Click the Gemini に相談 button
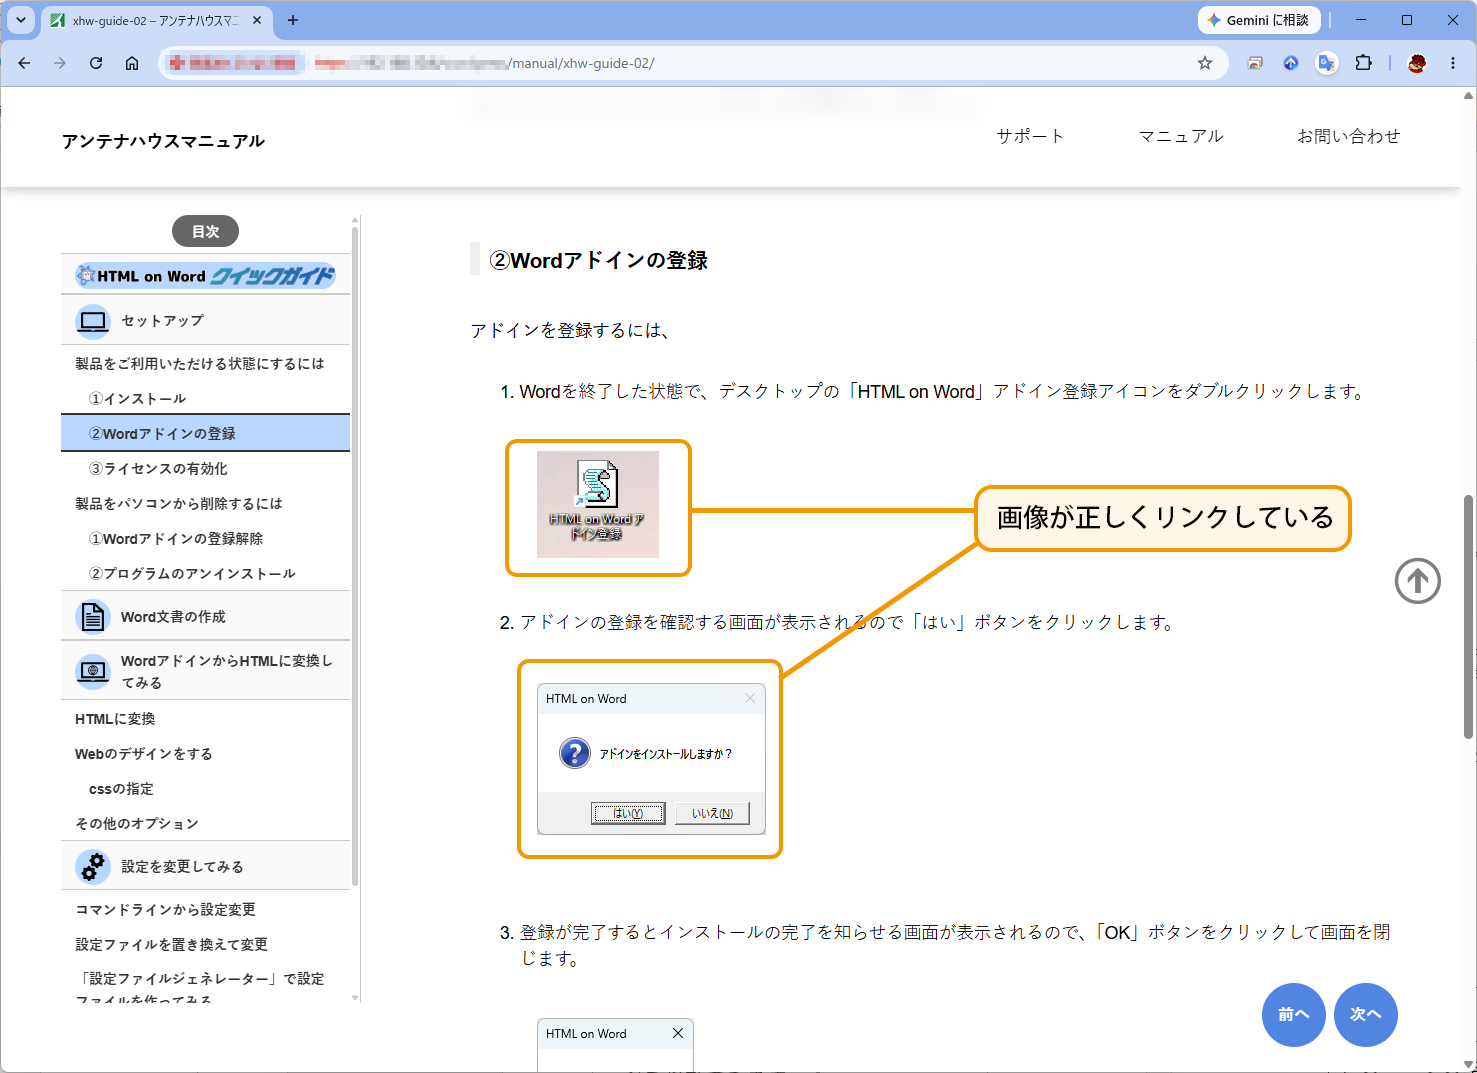Screen dimensions: 1477x1073 point(1259,20)
